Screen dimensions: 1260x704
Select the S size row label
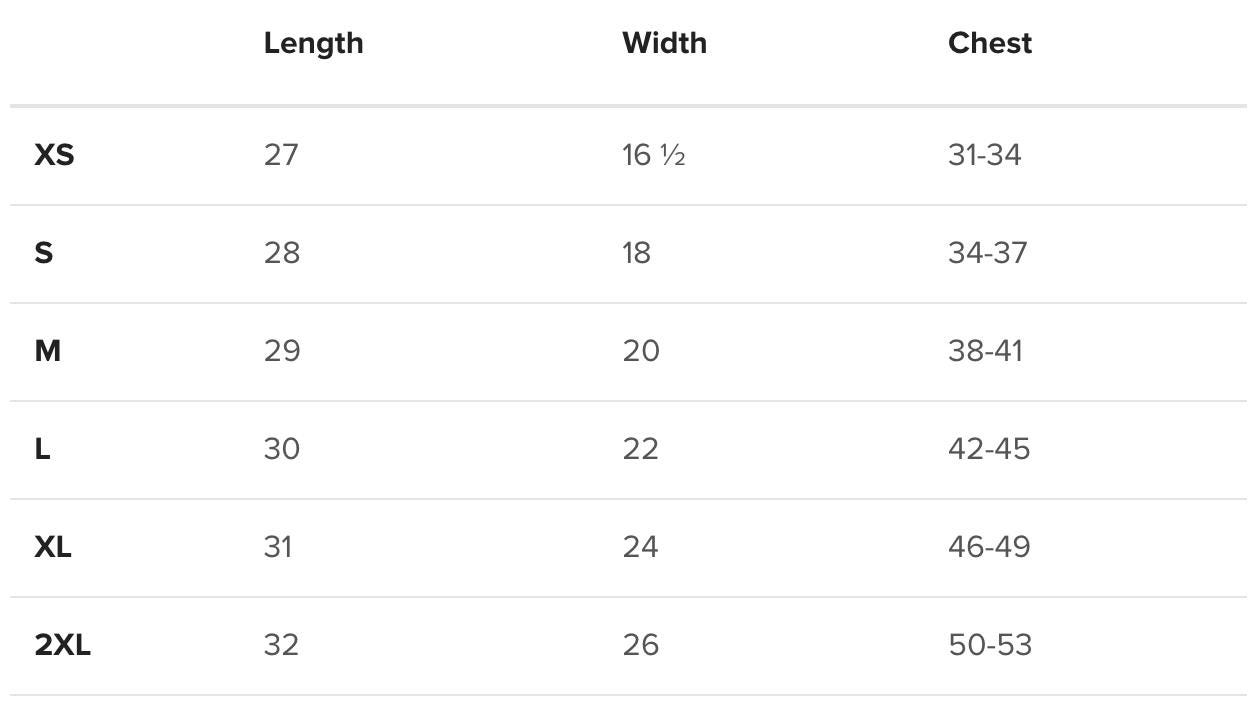(43, 253)
